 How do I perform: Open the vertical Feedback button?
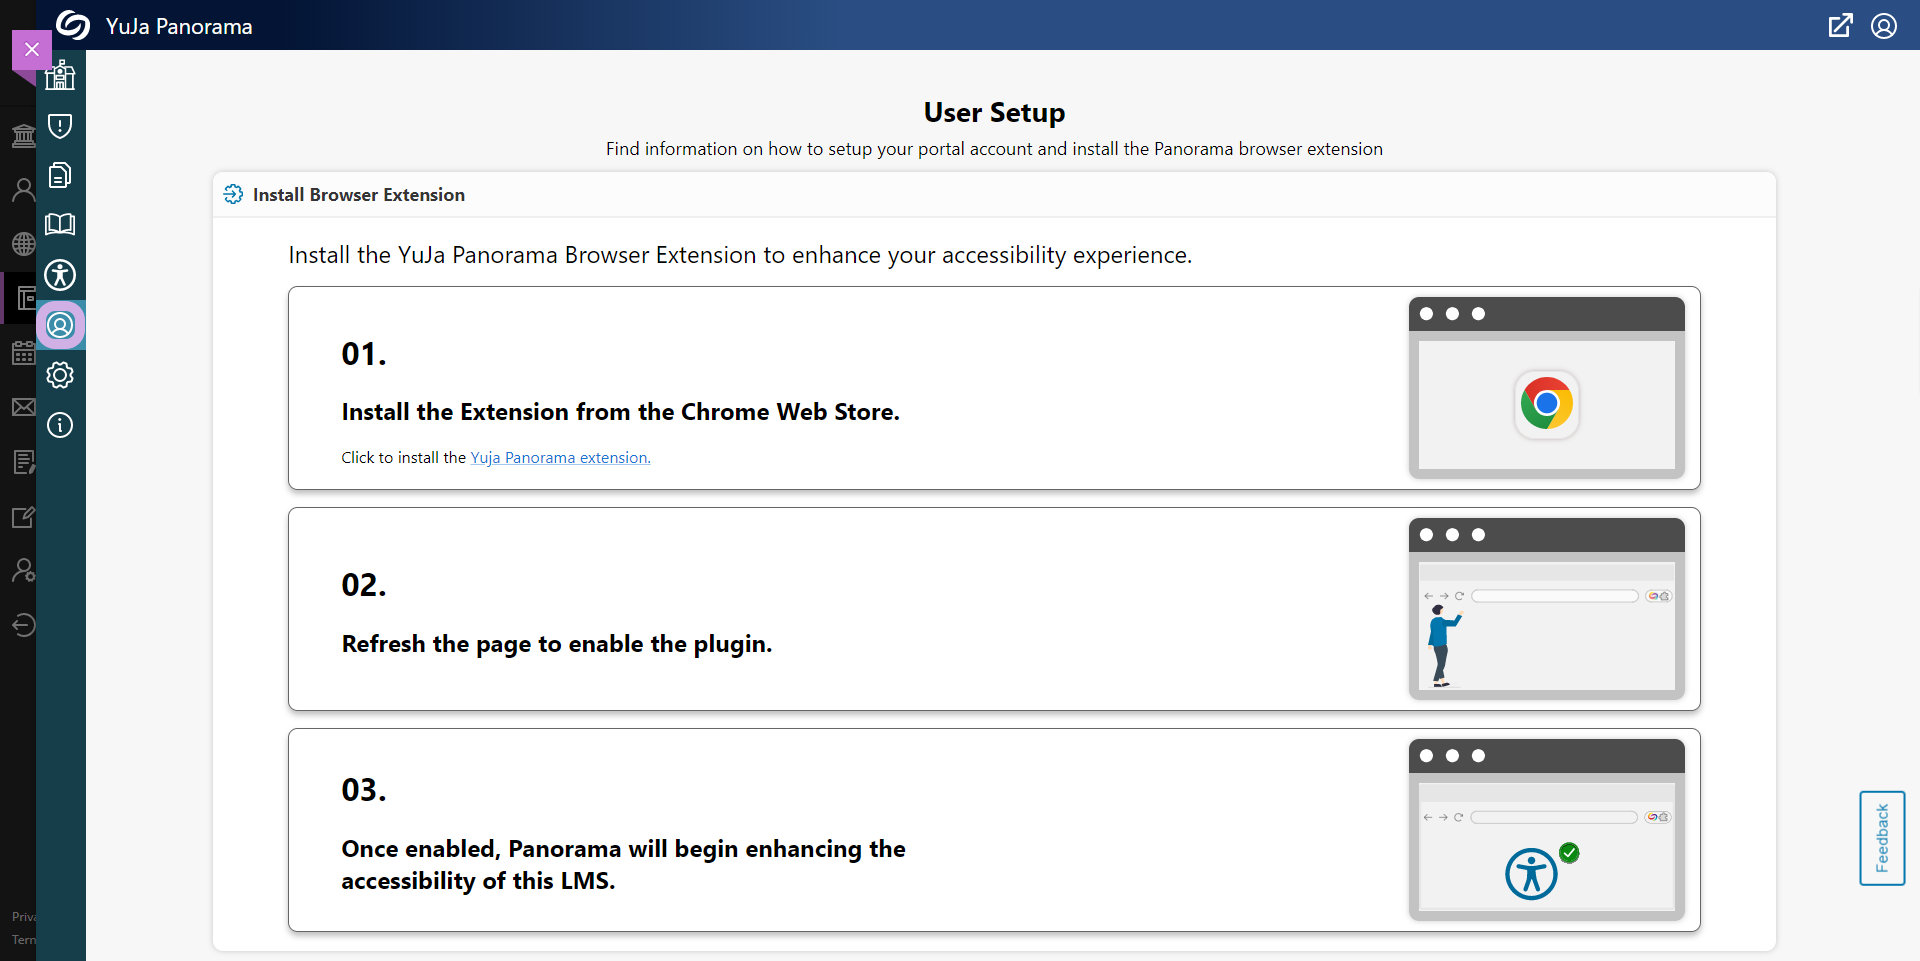(x=1882, y=838)
